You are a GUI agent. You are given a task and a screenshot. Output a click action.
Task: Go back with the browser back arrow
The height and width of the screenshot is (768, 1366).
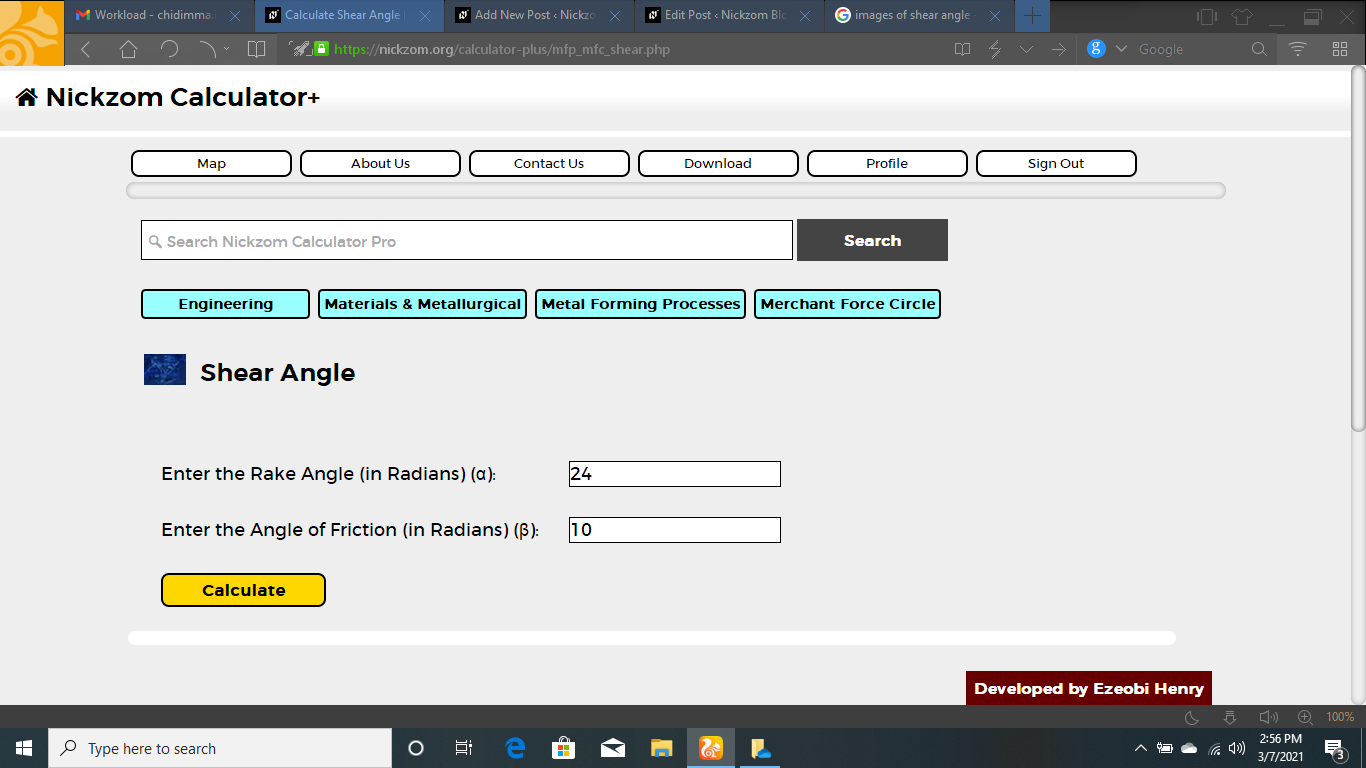coord(85,49)
